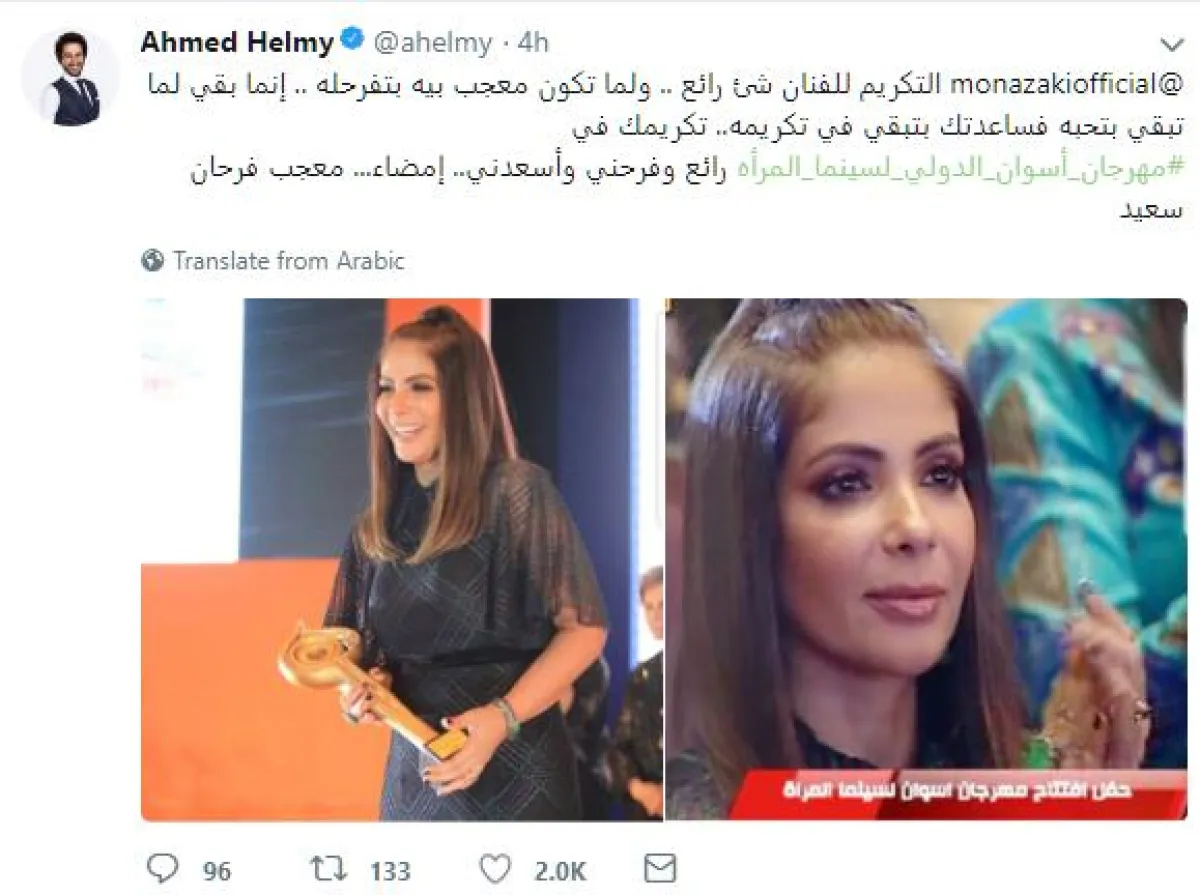Click the reply speech bubble icon

click(x=161, y=866)
